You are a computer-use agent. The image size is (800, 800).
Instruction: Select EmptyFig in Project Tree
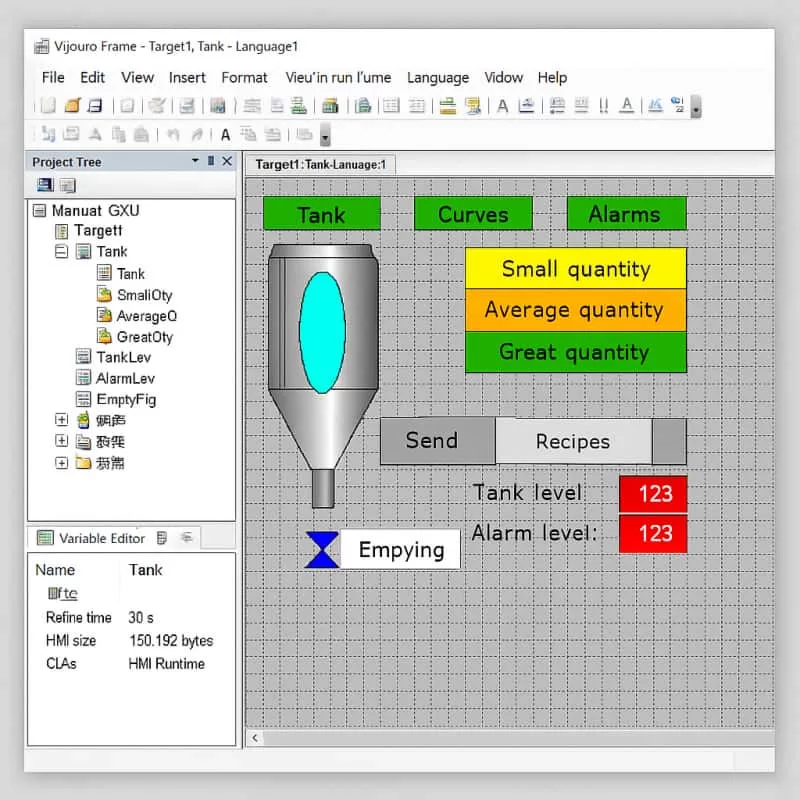[x=126, y=399]
